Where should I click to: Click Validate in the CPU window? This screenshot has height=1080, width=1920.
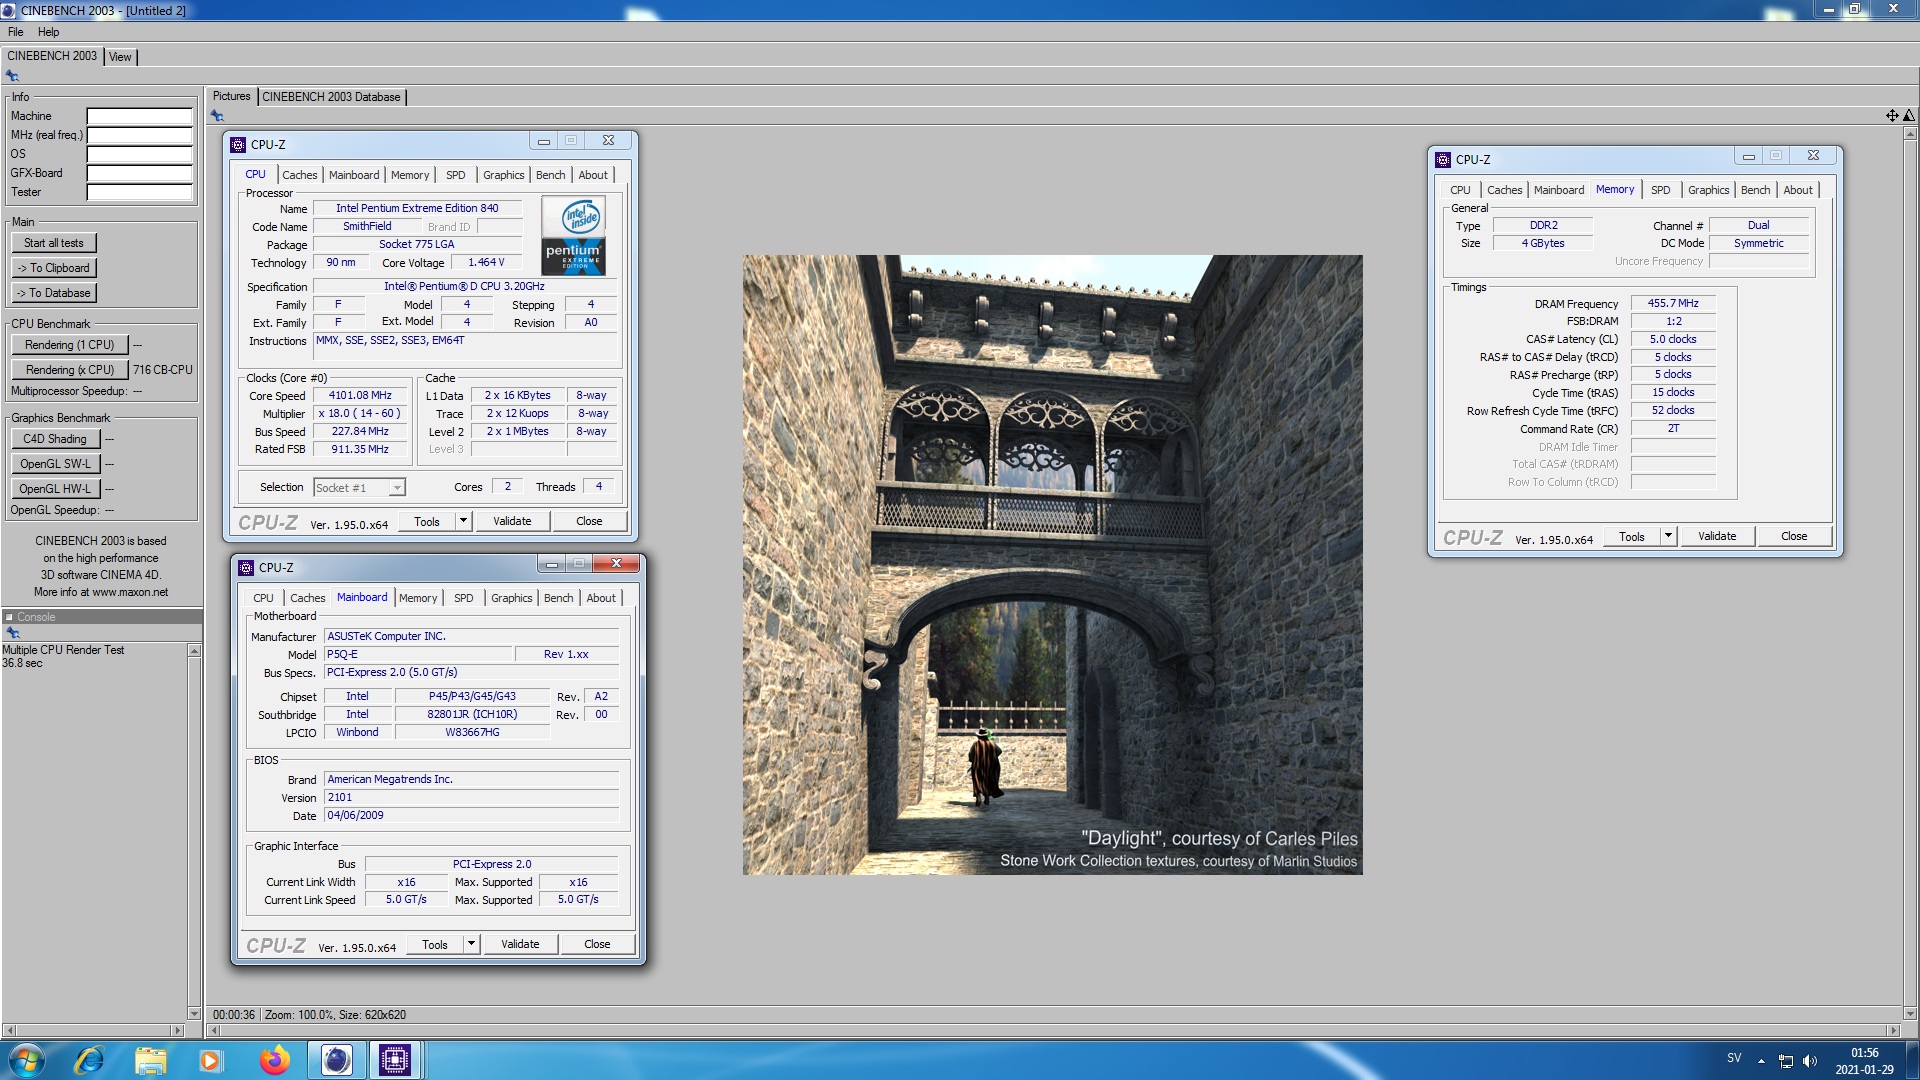coord(512,521)
